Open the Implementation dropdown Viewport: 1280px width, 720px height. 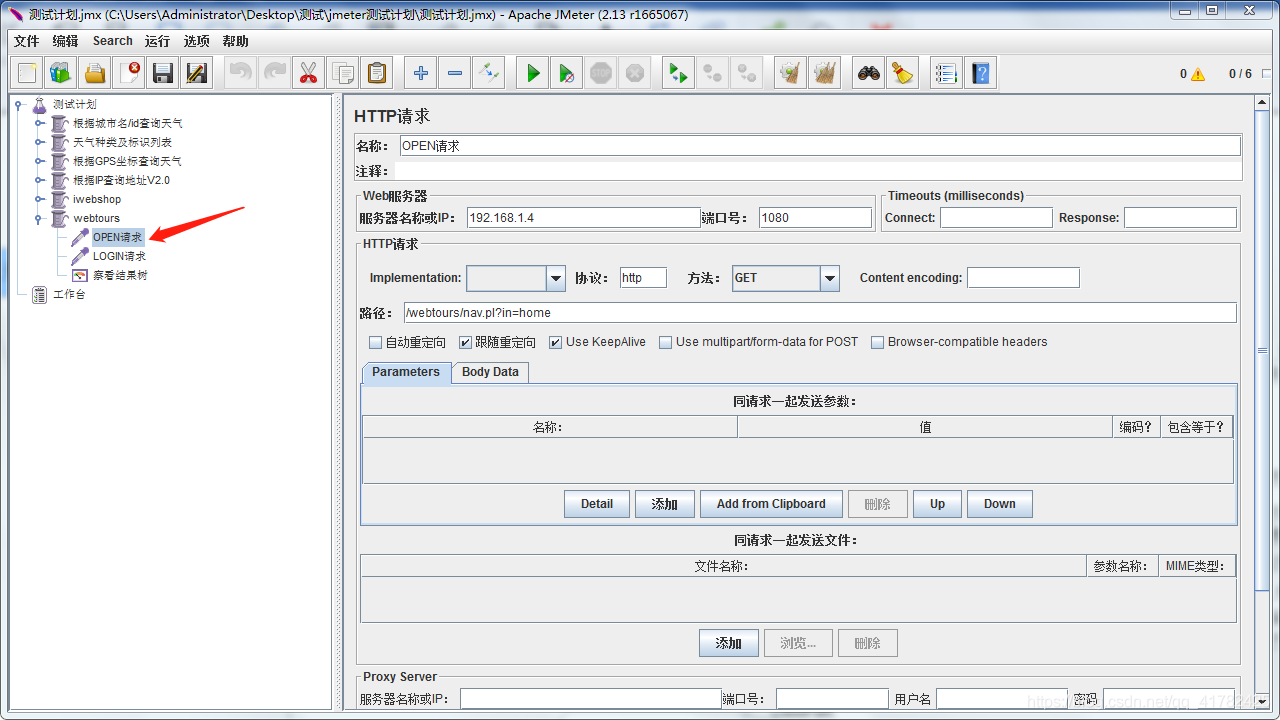pos(556,278)
